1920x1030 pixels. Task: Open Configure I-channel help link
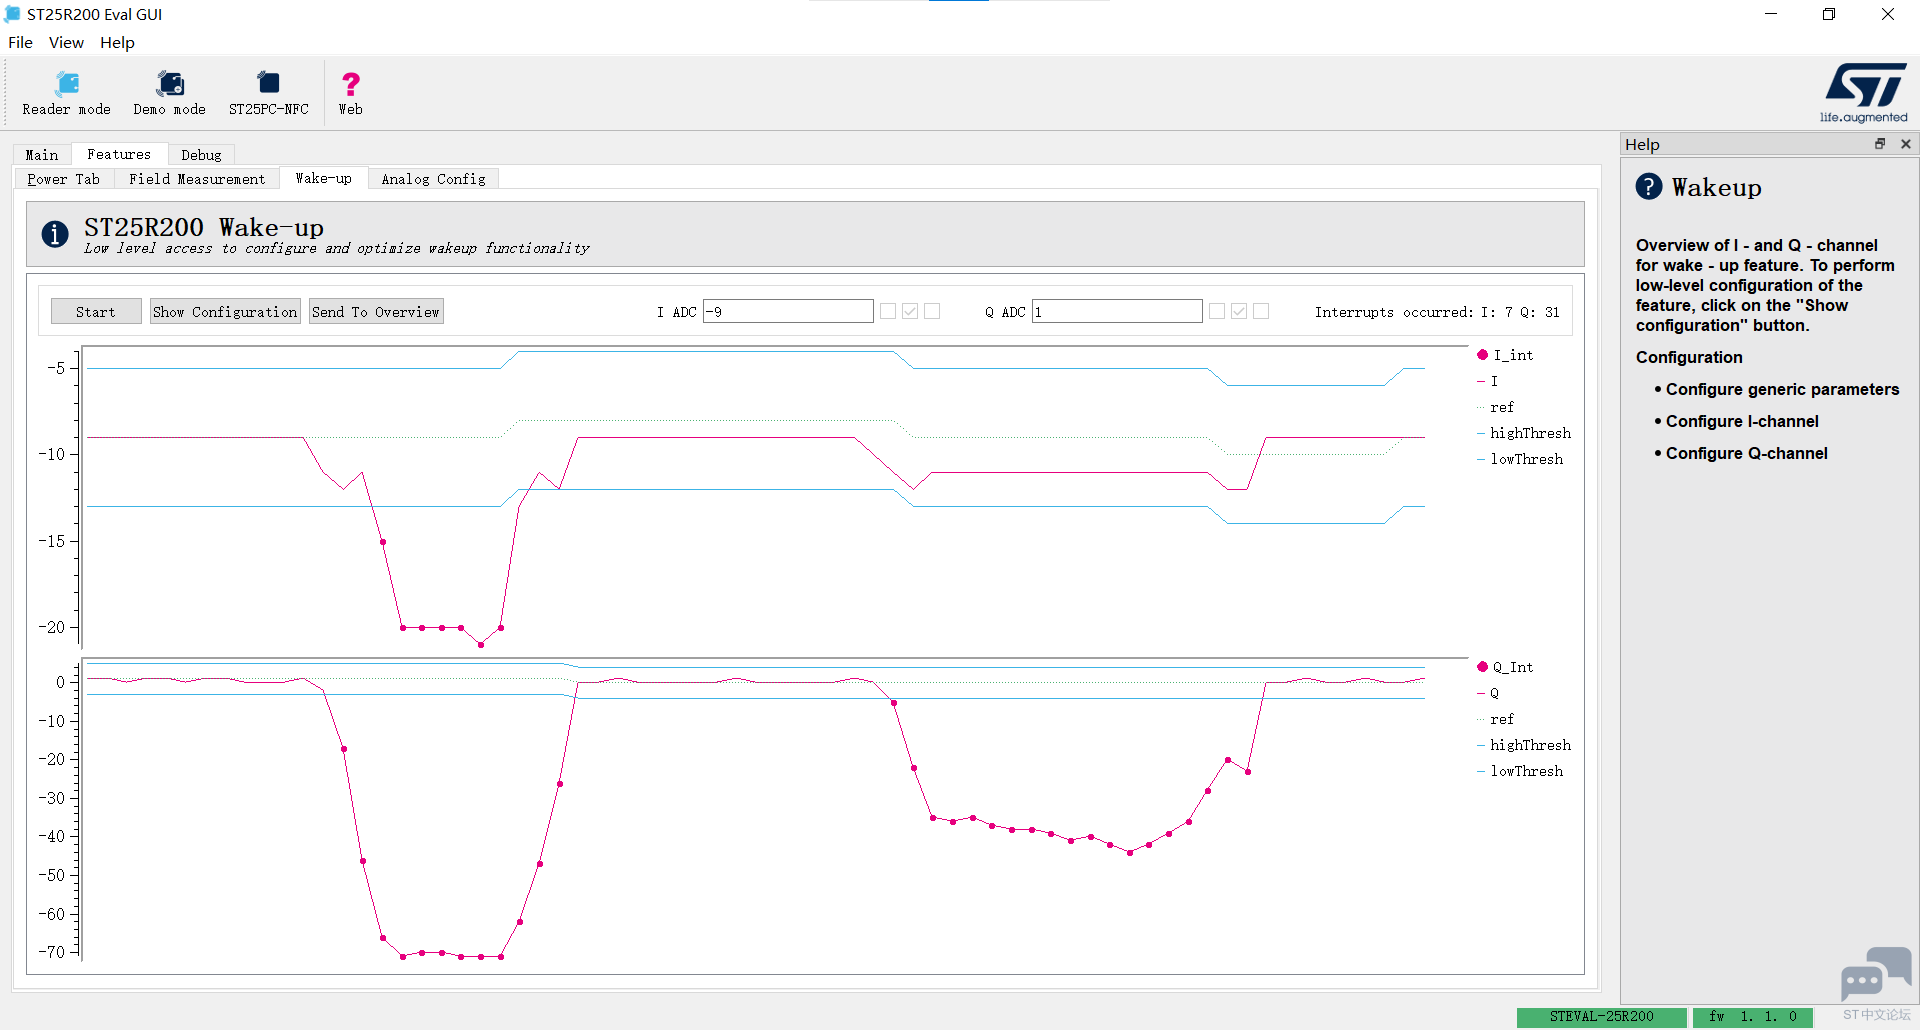tap(1742, 421)
